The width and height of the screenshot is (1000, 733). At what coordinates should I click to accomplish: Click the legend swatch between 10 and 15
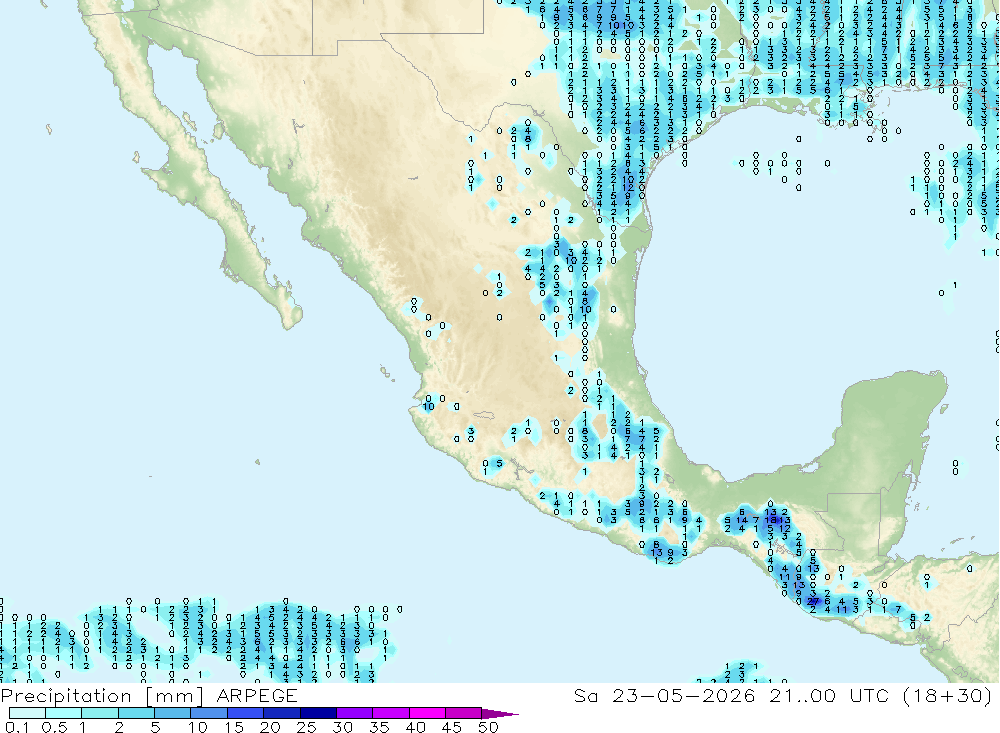(209, 713)
